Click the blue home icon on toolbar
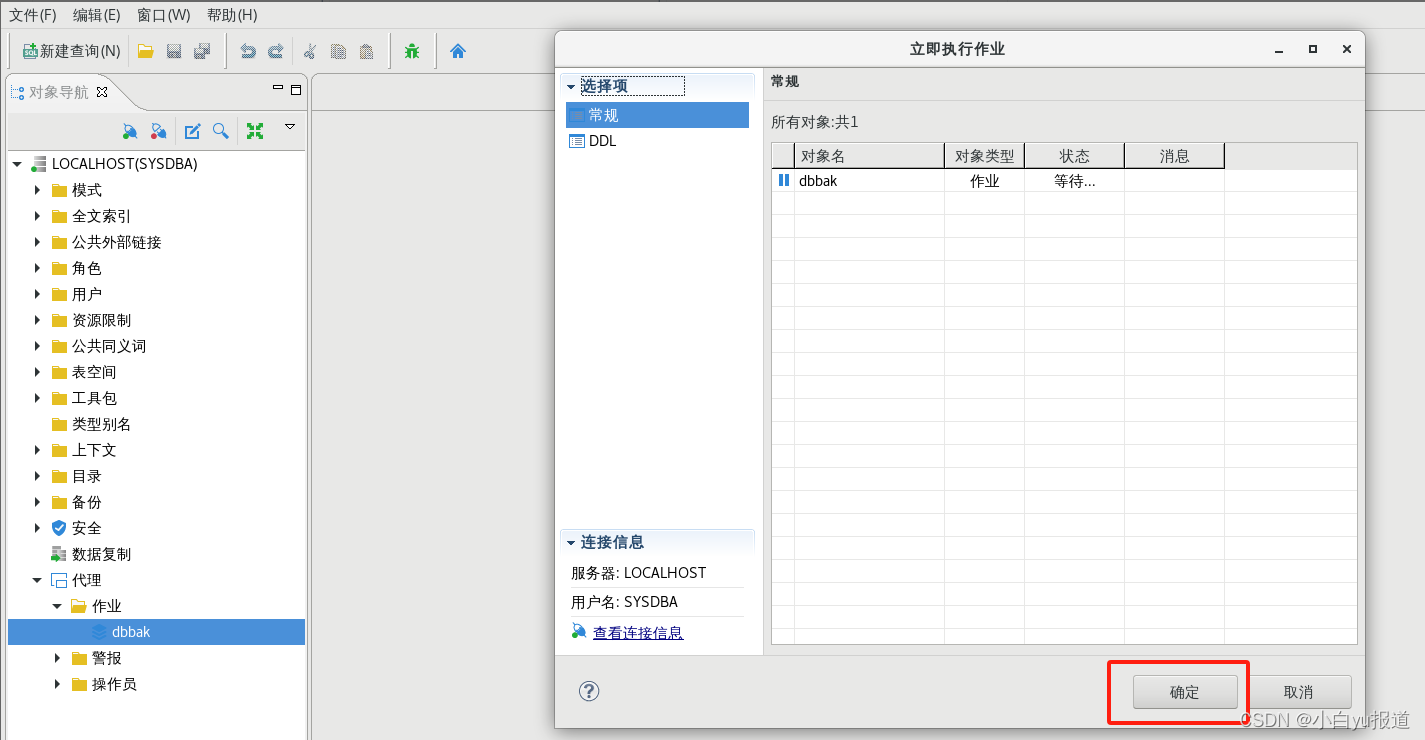 pos(457,51)
